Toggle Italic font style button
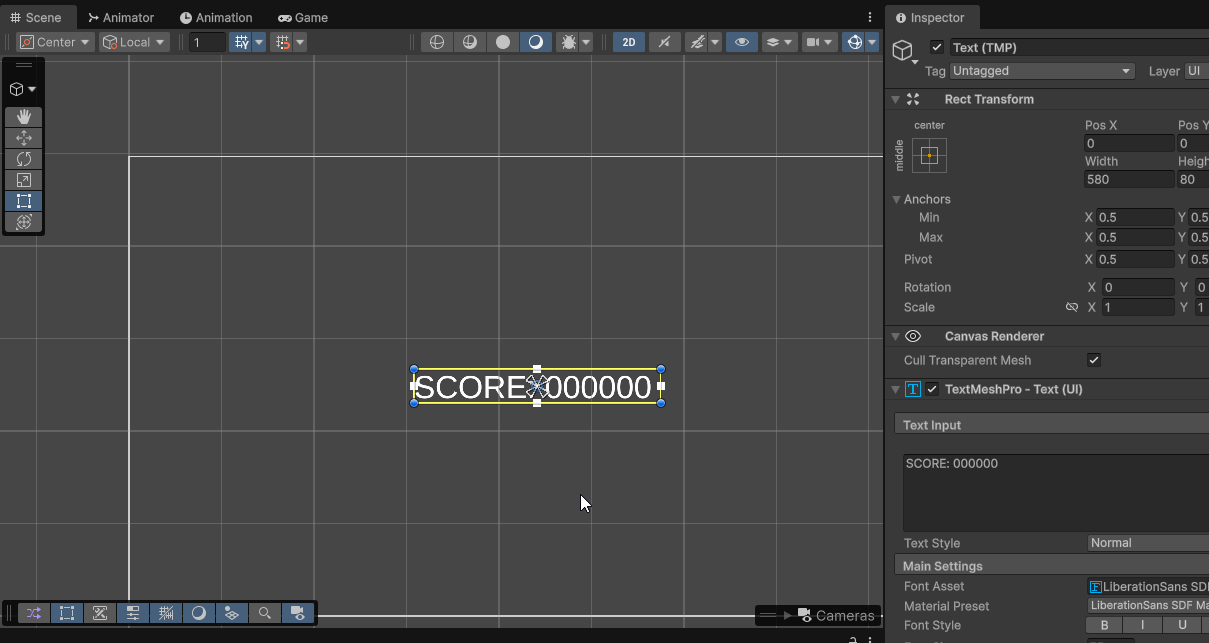 (x=1143, y=625)
